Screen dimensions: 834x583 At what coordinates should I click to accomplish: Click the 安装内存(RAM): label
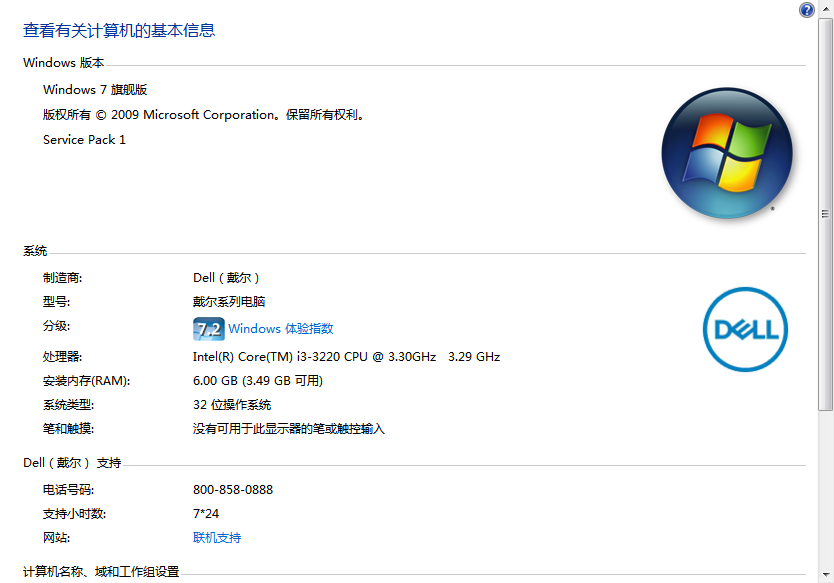[x=87, y=381]
